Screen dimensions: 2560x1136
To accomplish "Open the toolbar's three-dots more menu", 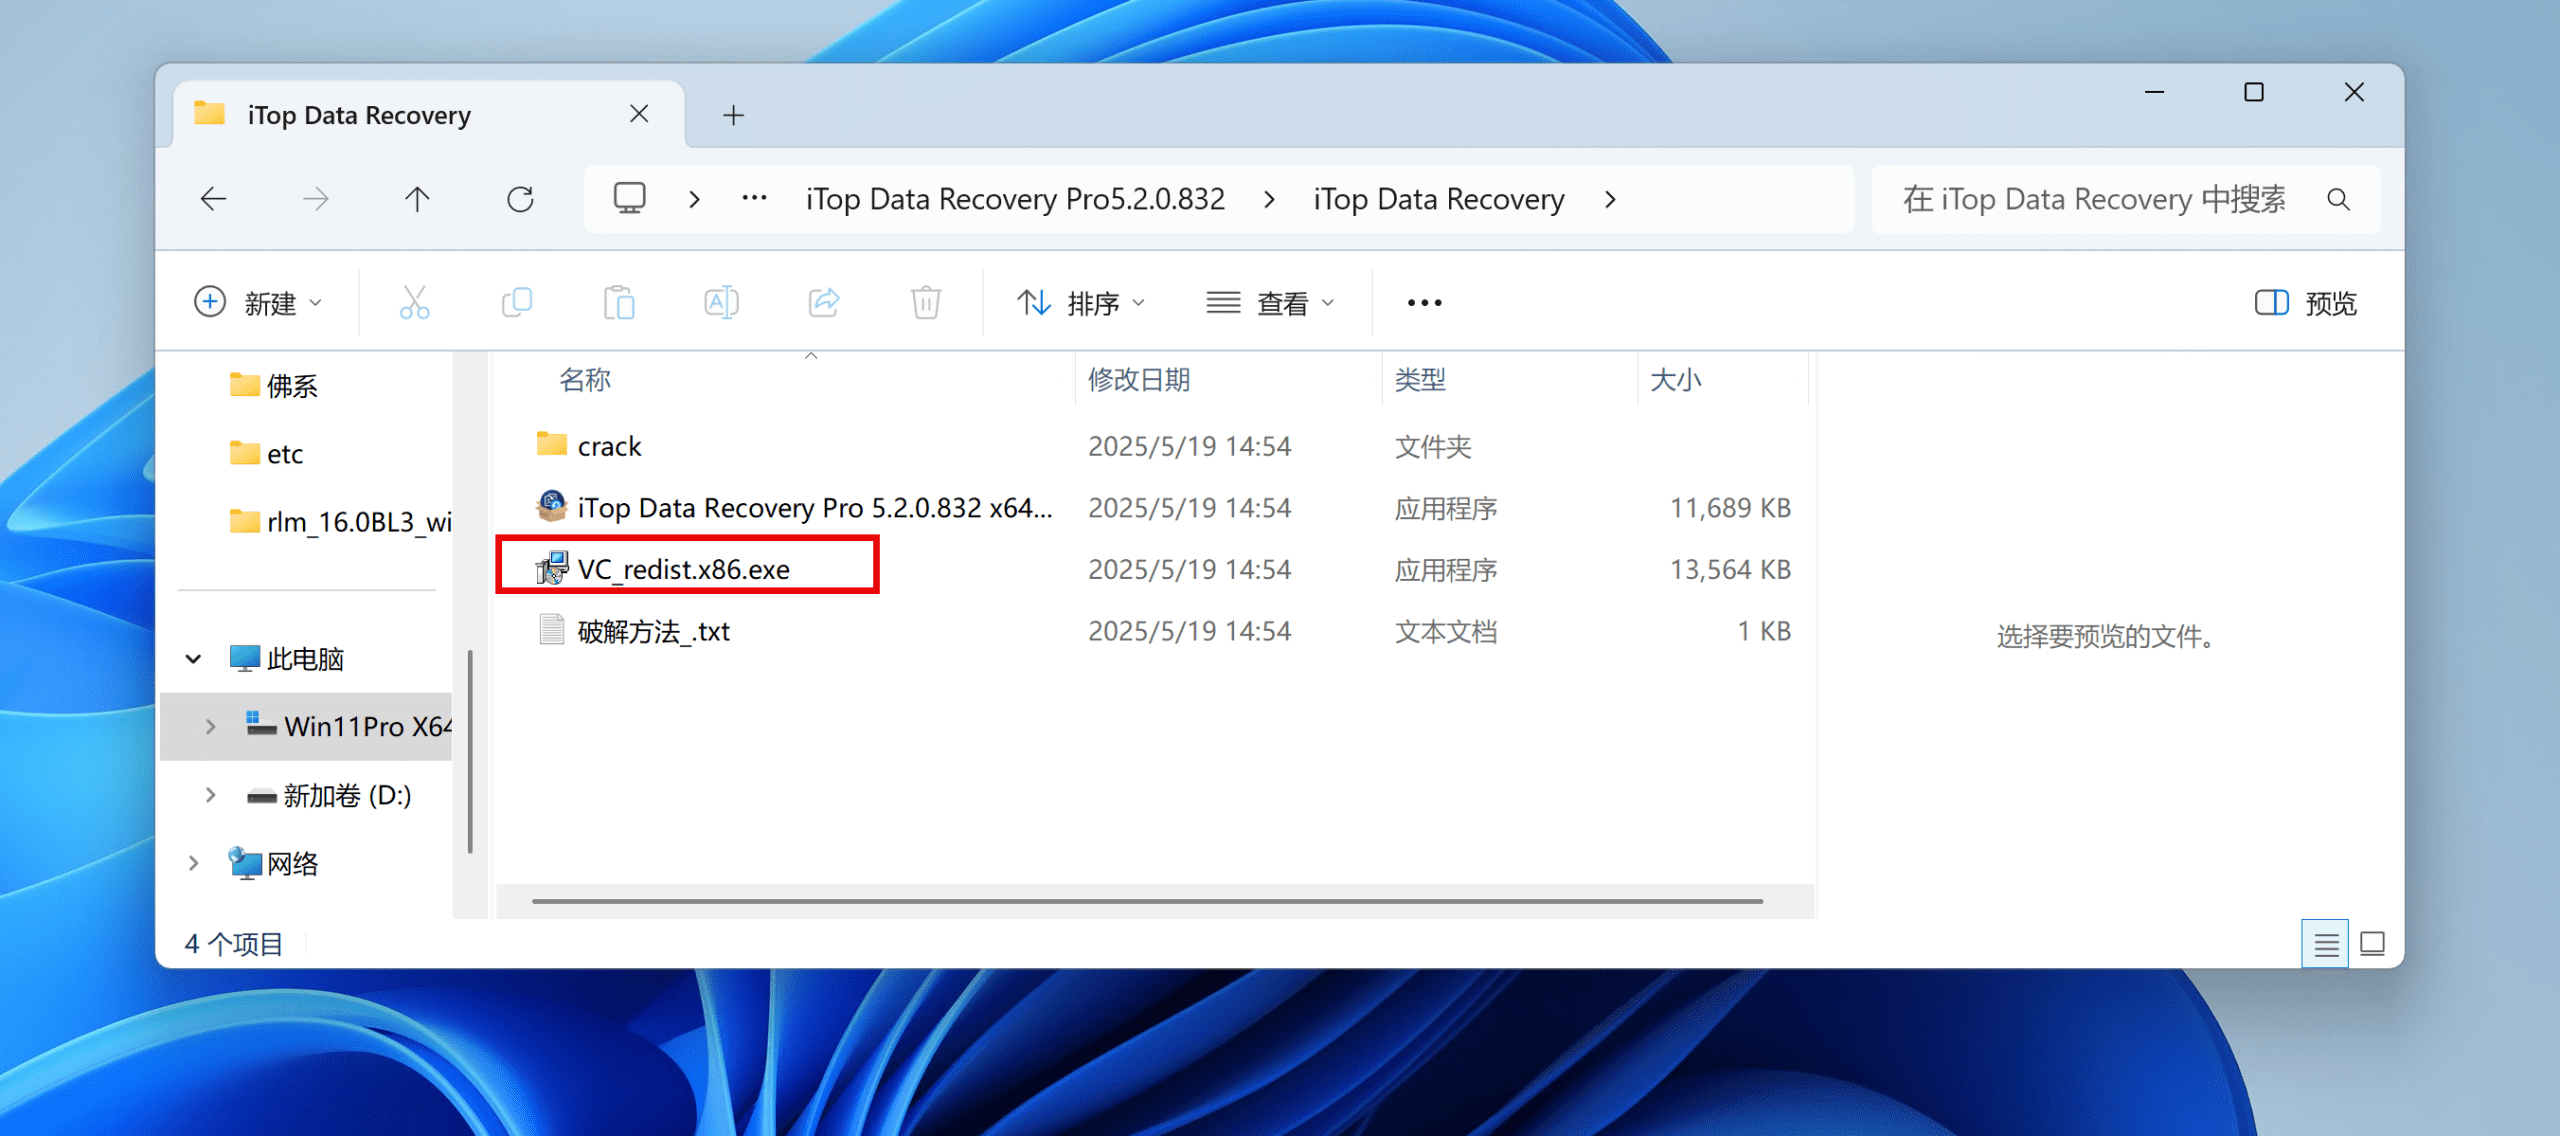I will click(x=1424, y=303).
